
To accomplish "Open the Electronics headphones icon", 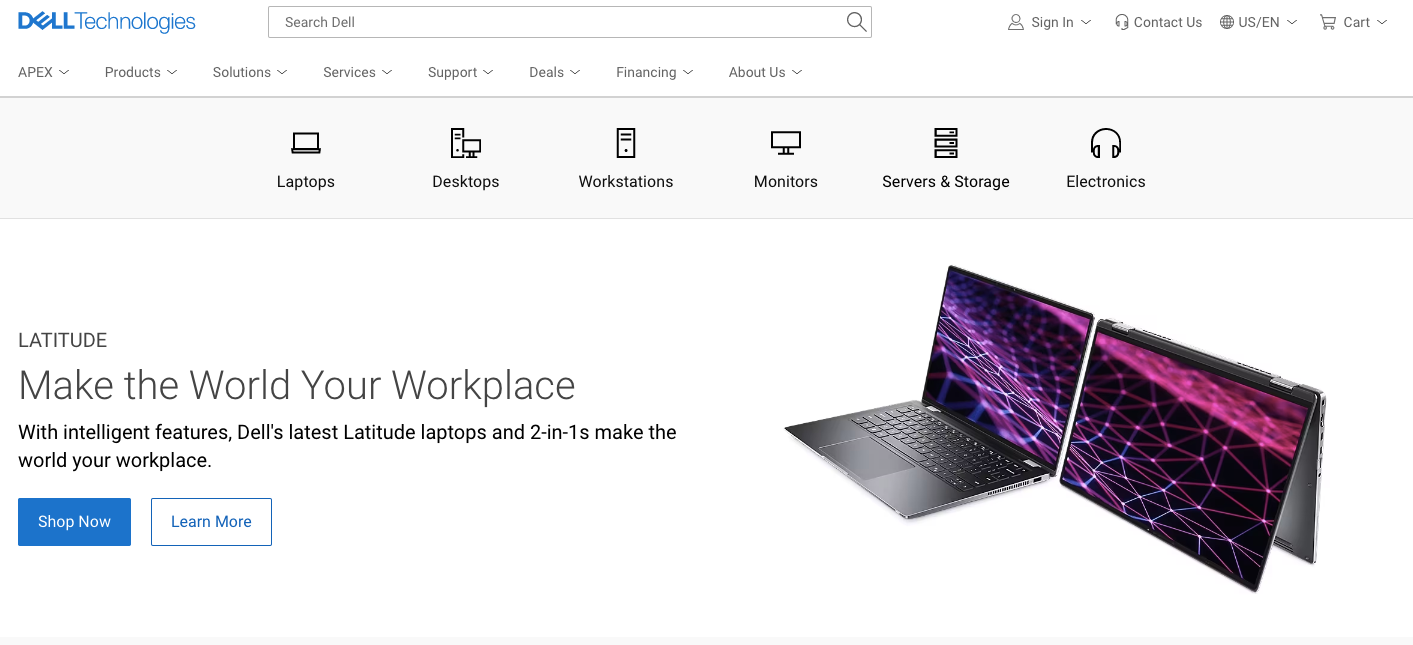I will tap(1106, 143).
